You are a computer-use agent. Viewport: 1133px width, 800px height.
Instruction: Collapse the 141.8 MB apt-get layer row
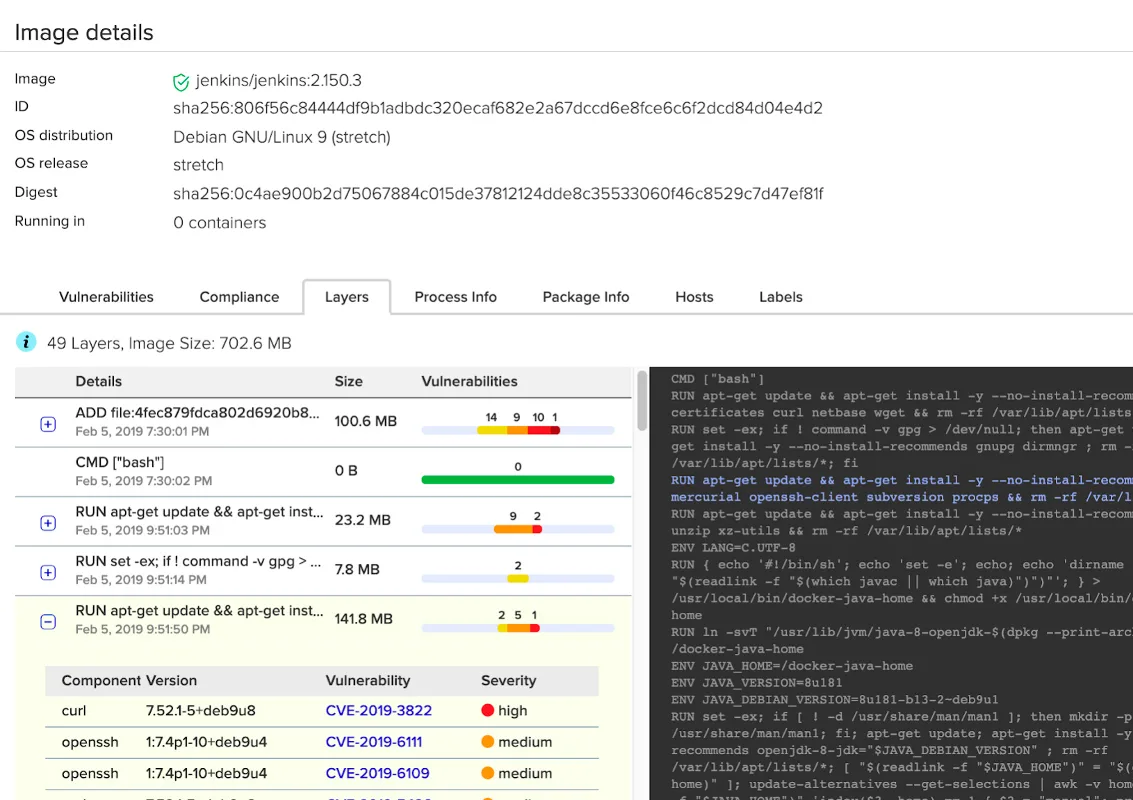coord(48,621)
